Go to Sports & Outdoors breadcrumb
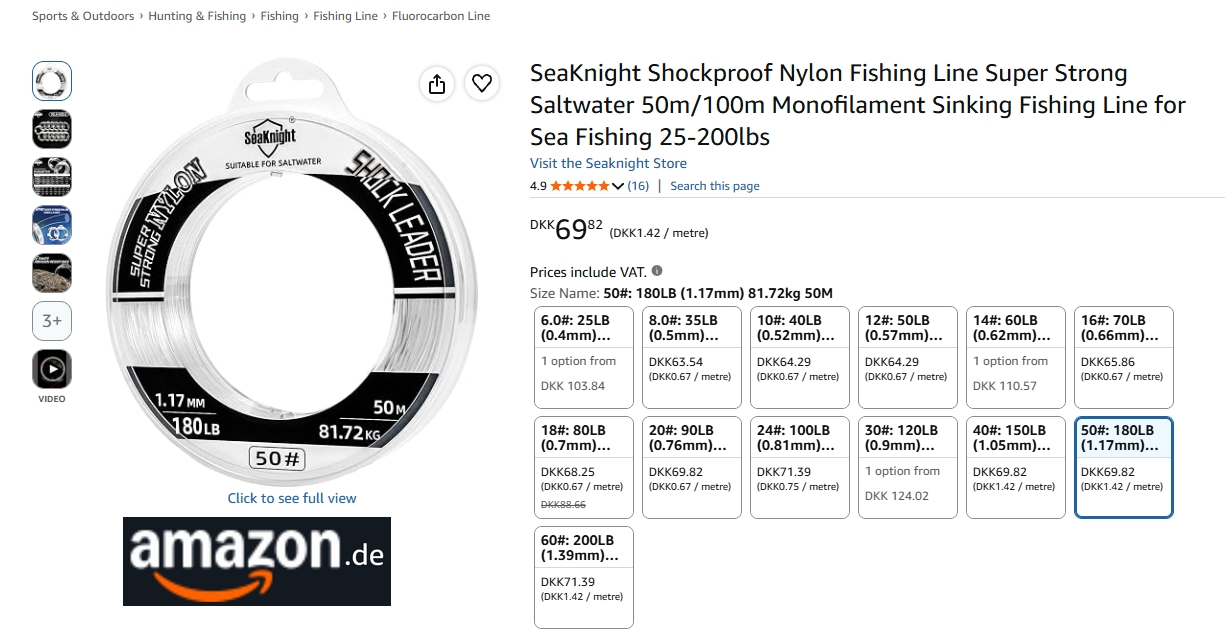Viewport: 1225px width, 643px height. tap(83, 16)
